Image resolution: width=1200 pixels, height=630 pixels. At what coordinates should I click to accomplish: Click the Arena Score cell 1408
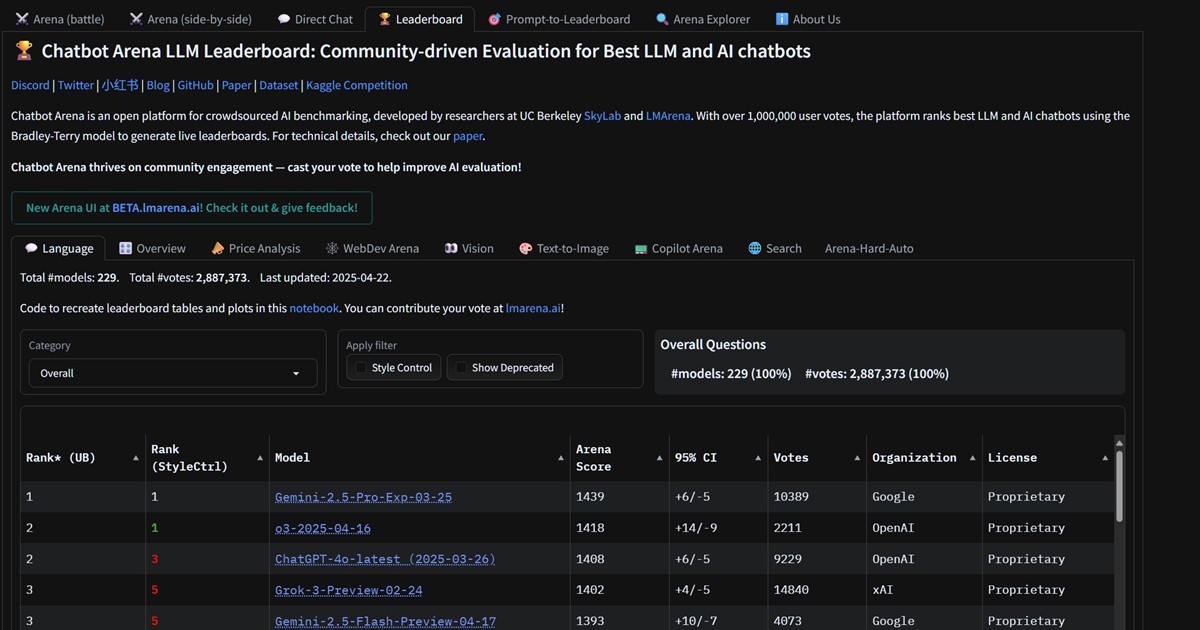point(619,559)
